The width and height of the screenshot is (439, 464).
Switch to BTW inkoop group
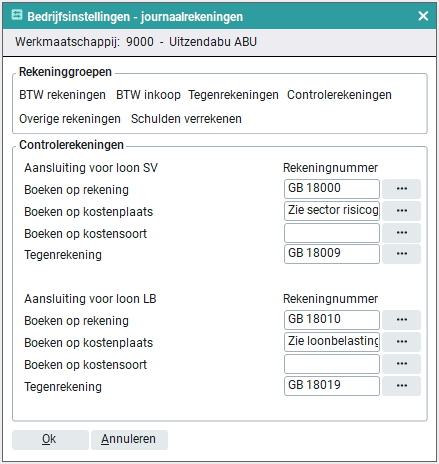click(148, 95)
